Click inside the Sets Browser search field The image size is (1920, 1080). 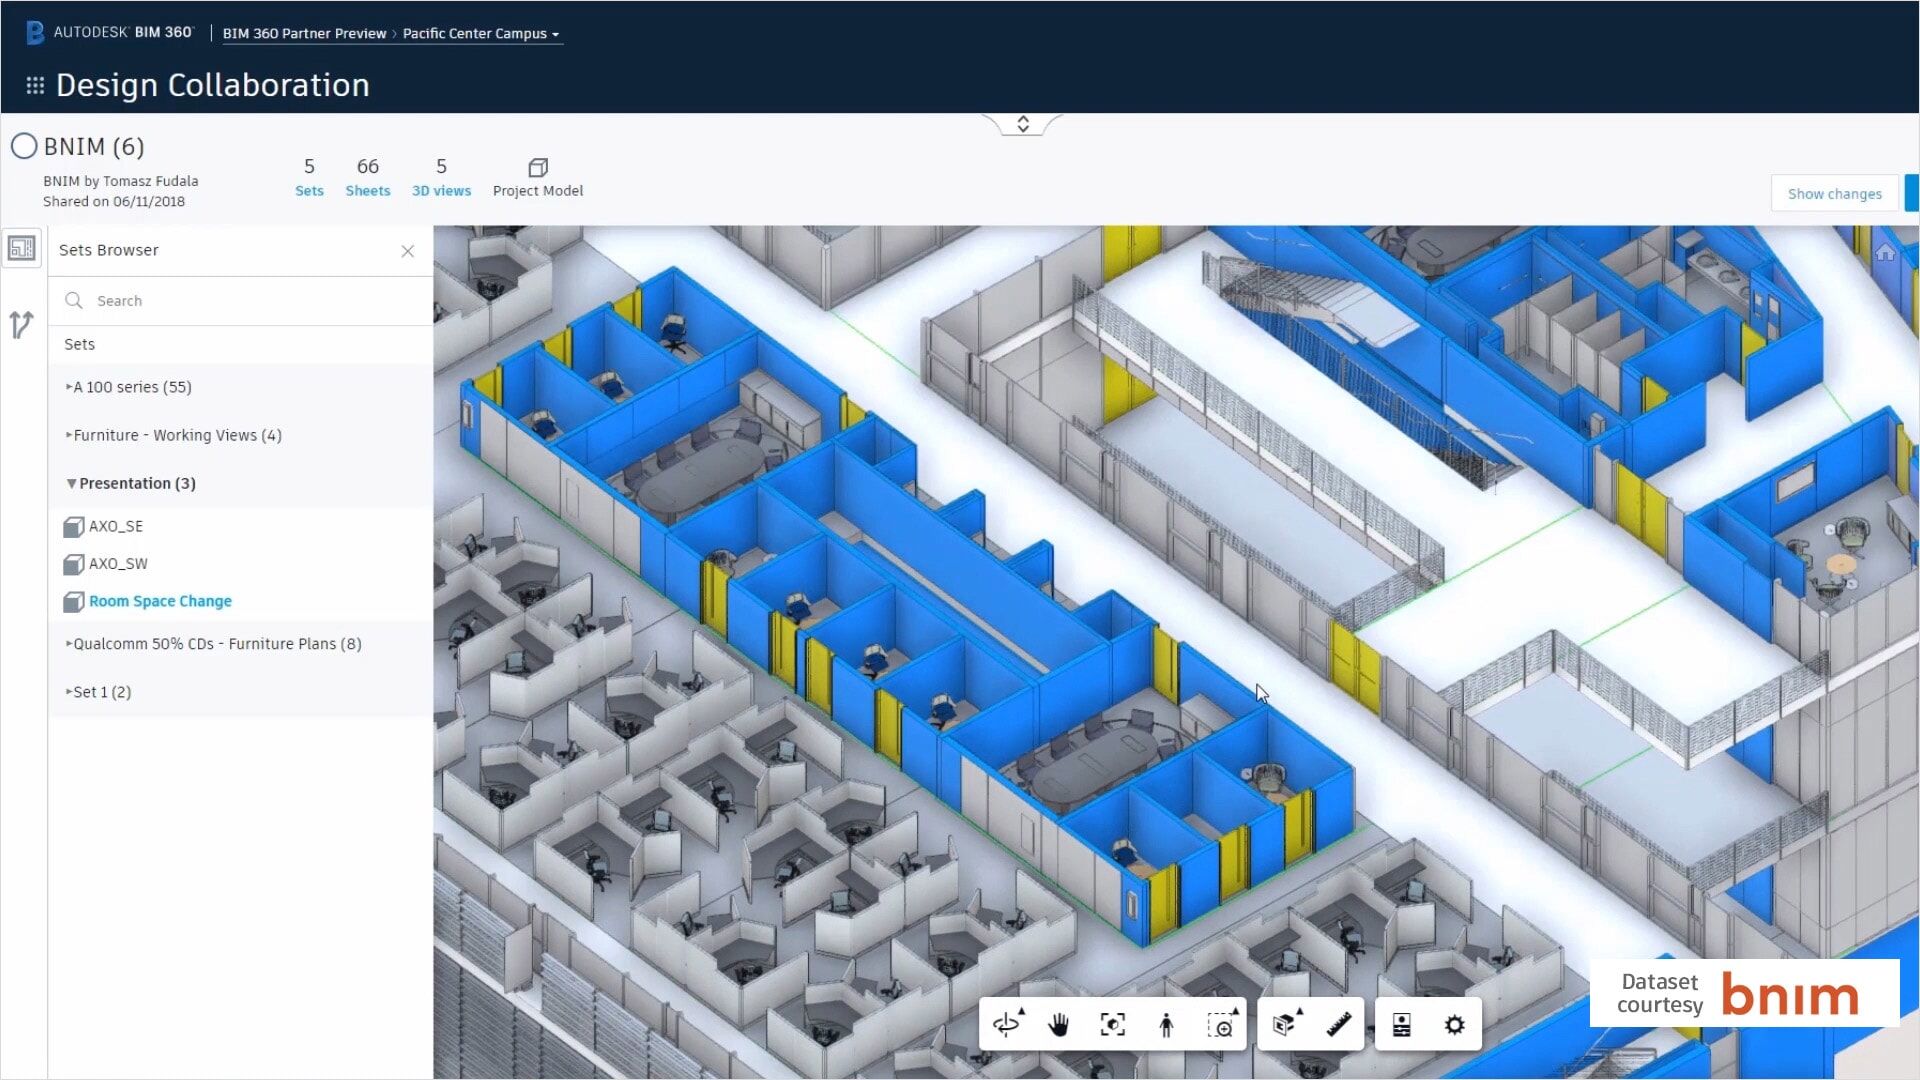pos(200,300)
